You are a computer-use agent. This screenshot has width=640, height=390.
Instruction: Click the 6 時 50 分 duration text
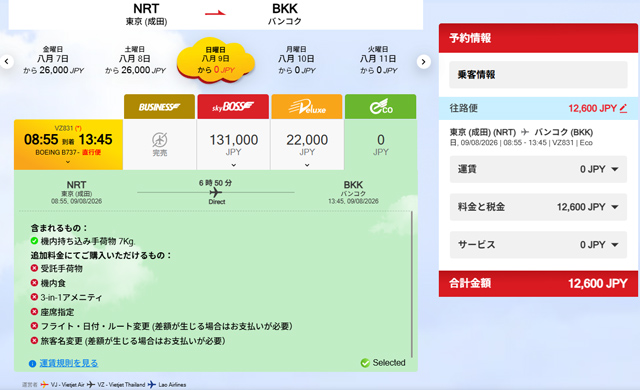pyautogui.click(x=216, y=183)
